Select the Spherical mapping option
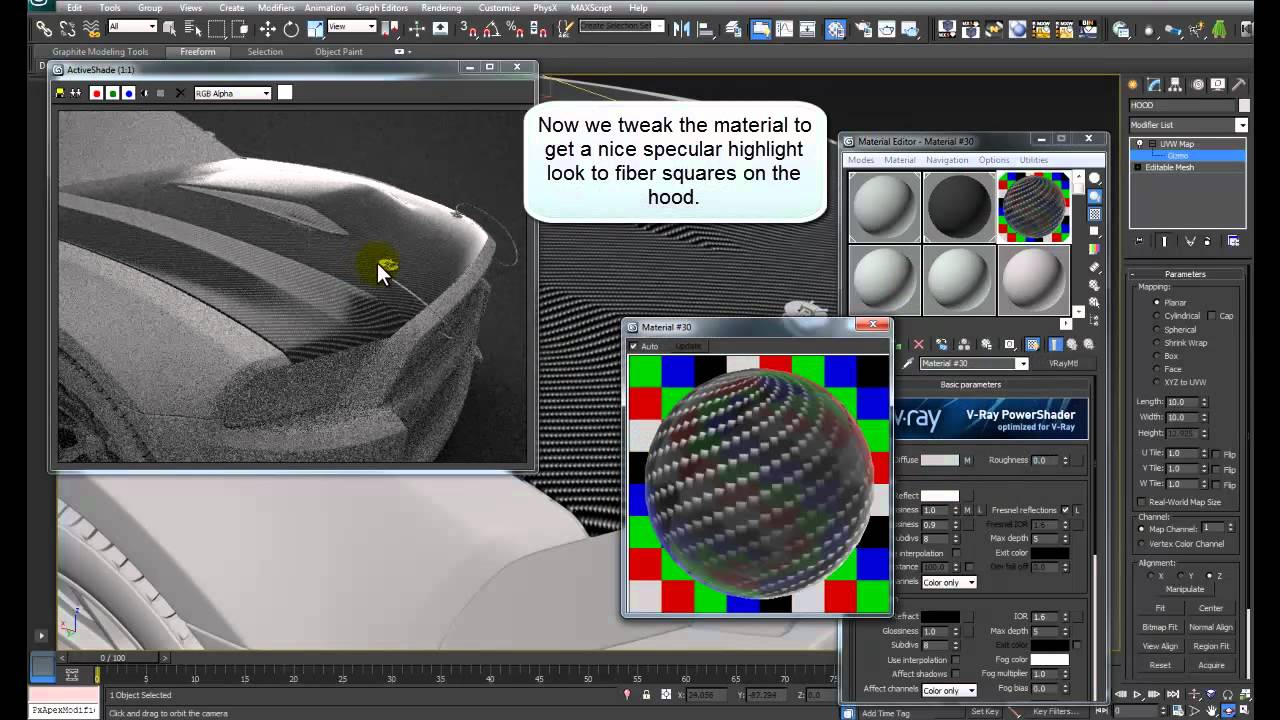This screenshot has width=1280, height=720. tap(1157, 329)
